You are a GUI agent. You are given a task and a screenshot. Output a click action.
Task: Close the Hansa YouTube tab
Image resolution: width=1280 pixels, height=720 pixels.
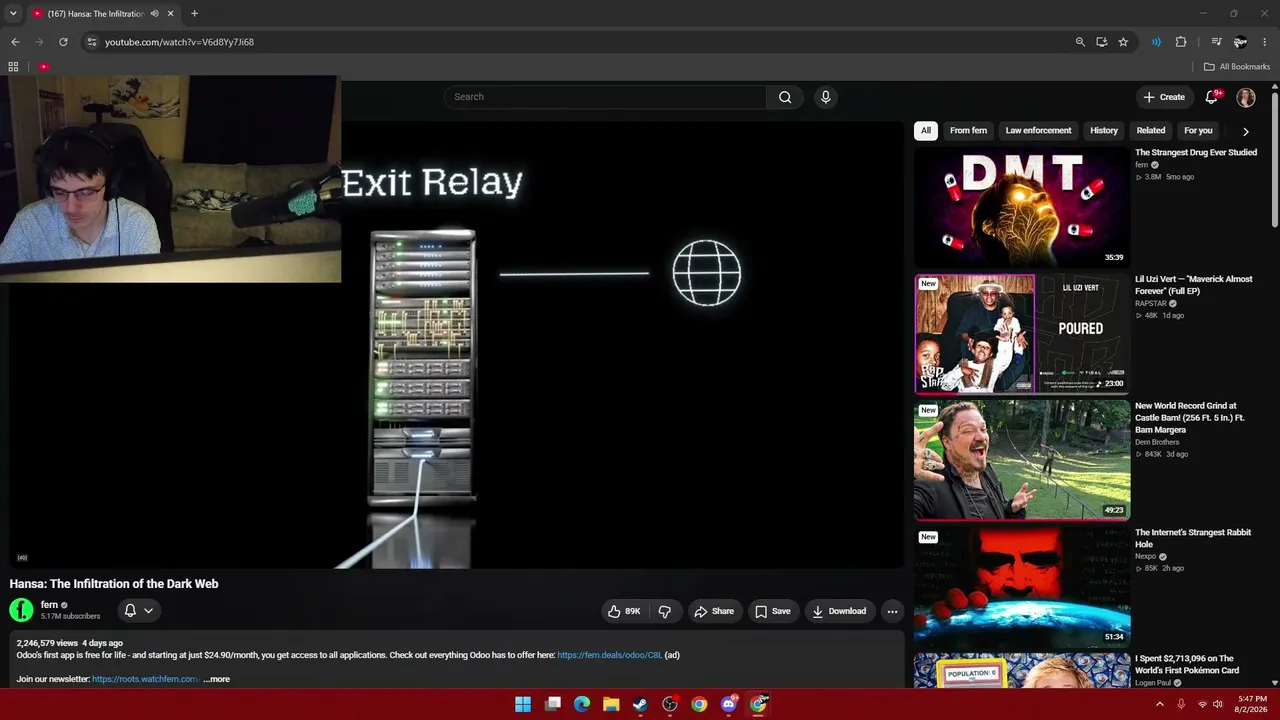coord(171,14)
